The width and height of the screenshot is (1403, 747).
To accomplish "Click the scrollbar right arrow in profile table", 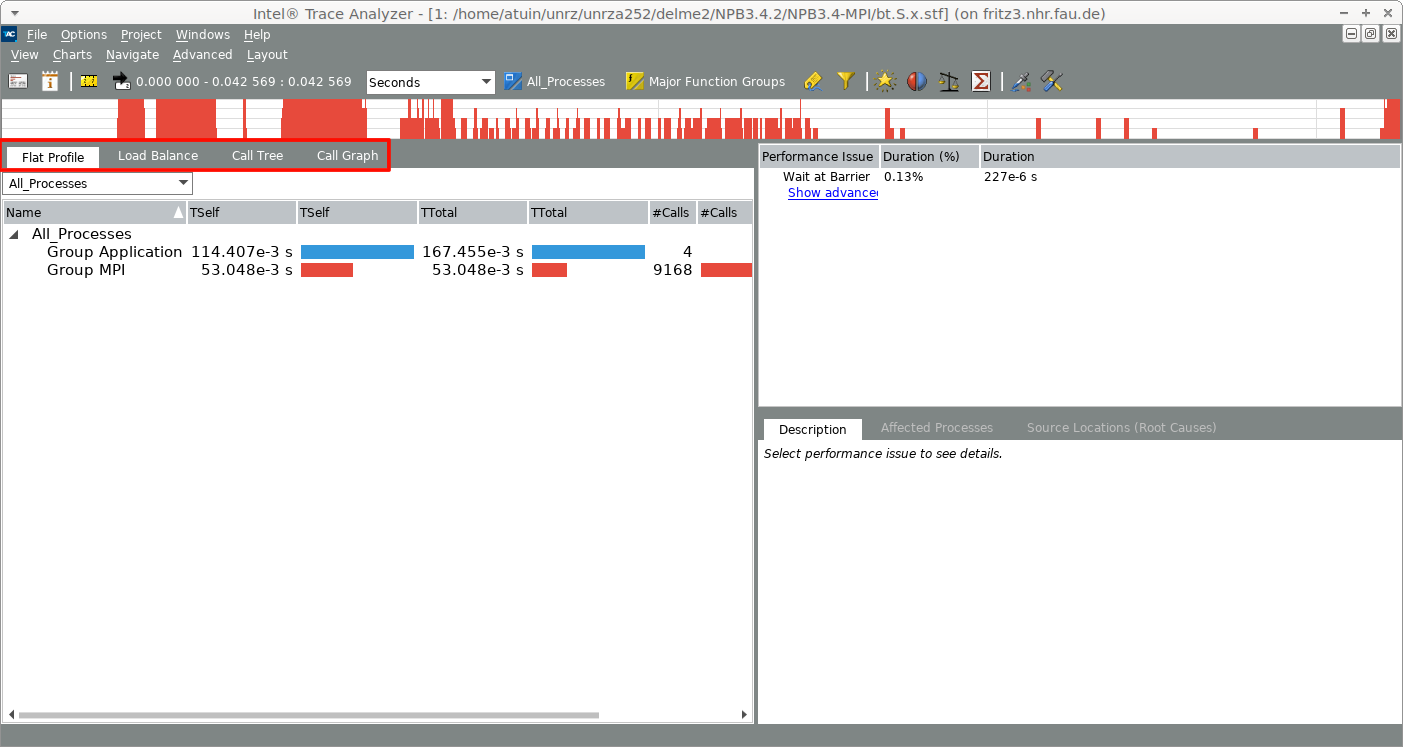I will click(x=744, y=715).
